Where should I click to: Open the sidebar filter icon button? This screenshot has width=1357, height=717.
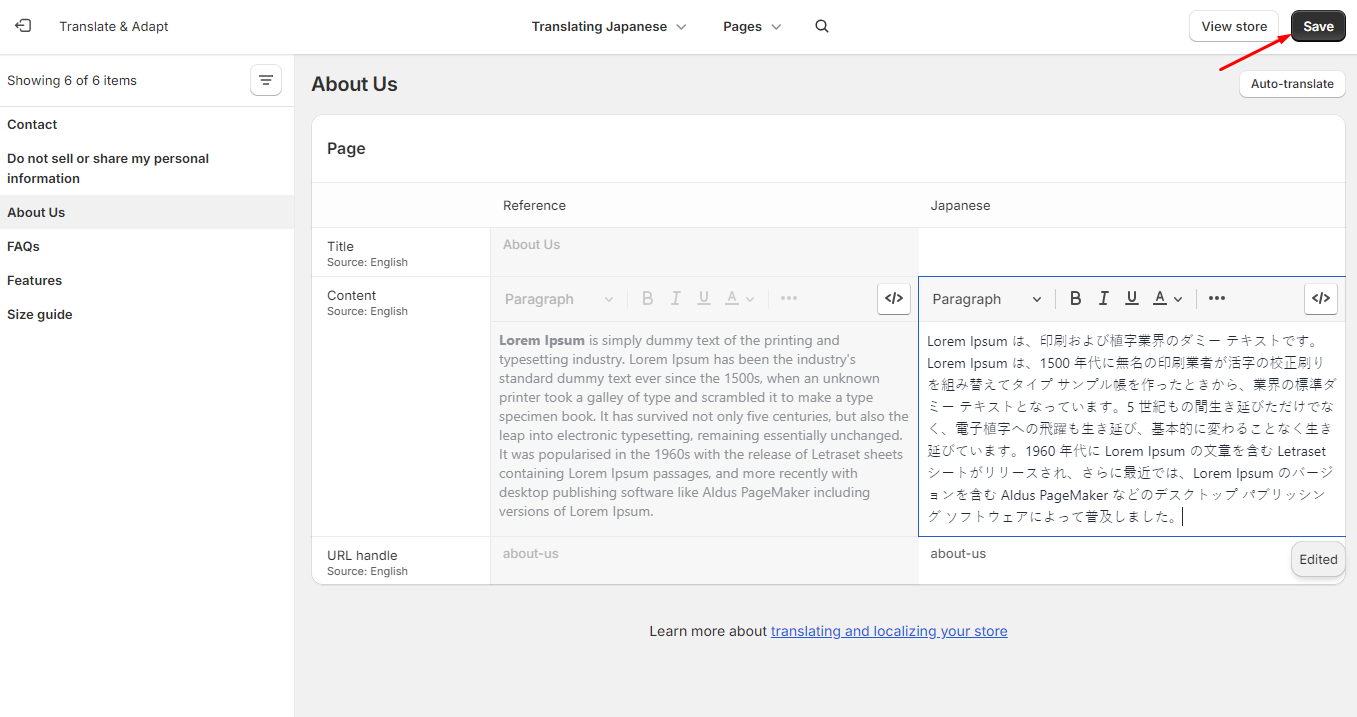click(266, 81)
